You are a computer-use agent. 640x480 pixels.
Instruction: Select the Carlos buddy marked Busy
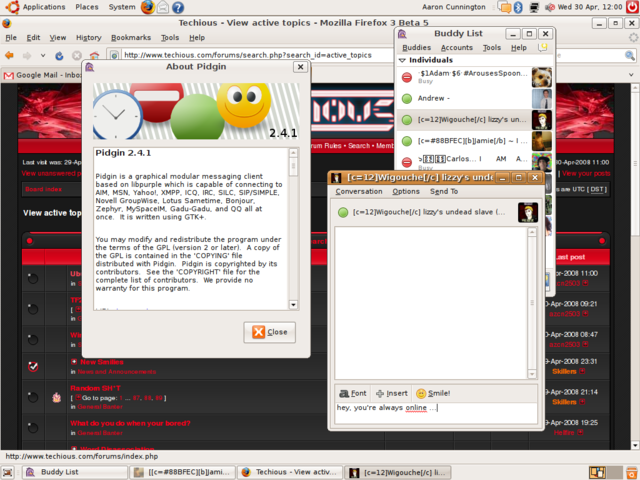[x=475, y=162]
